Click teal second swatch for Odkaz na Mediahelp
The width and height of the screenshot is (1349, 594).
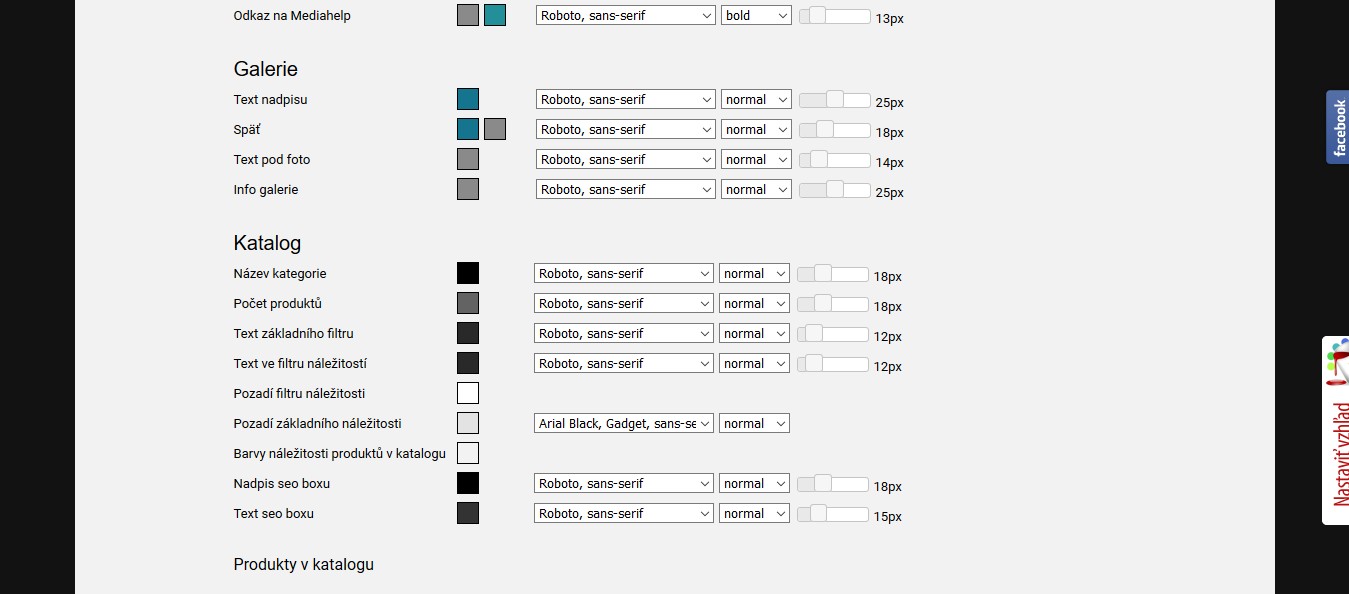[x=495, y=15]
